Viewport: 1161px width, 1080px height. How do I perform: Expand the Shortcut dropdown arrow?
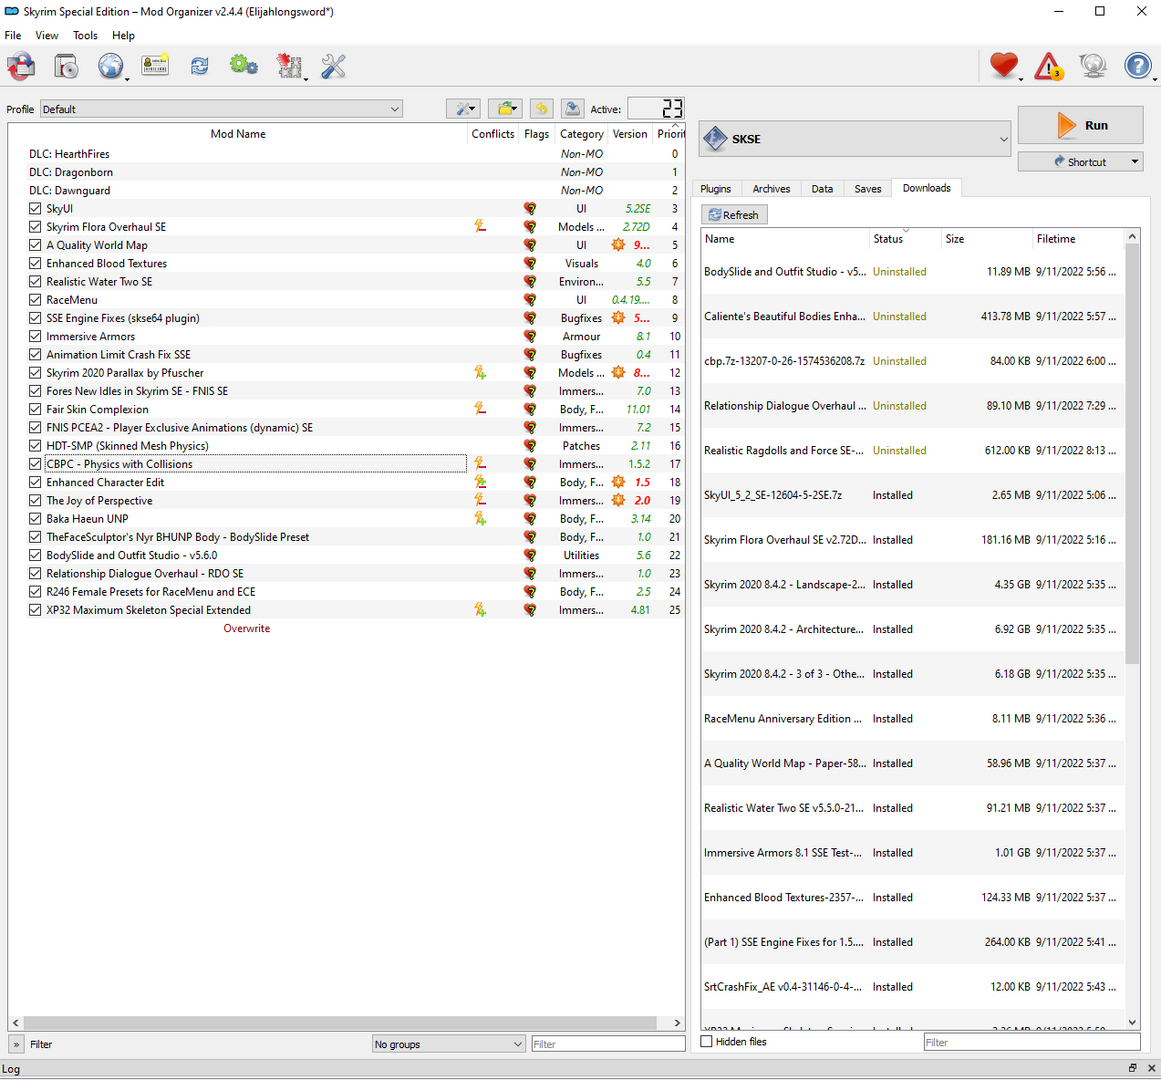coord(1134,161)
